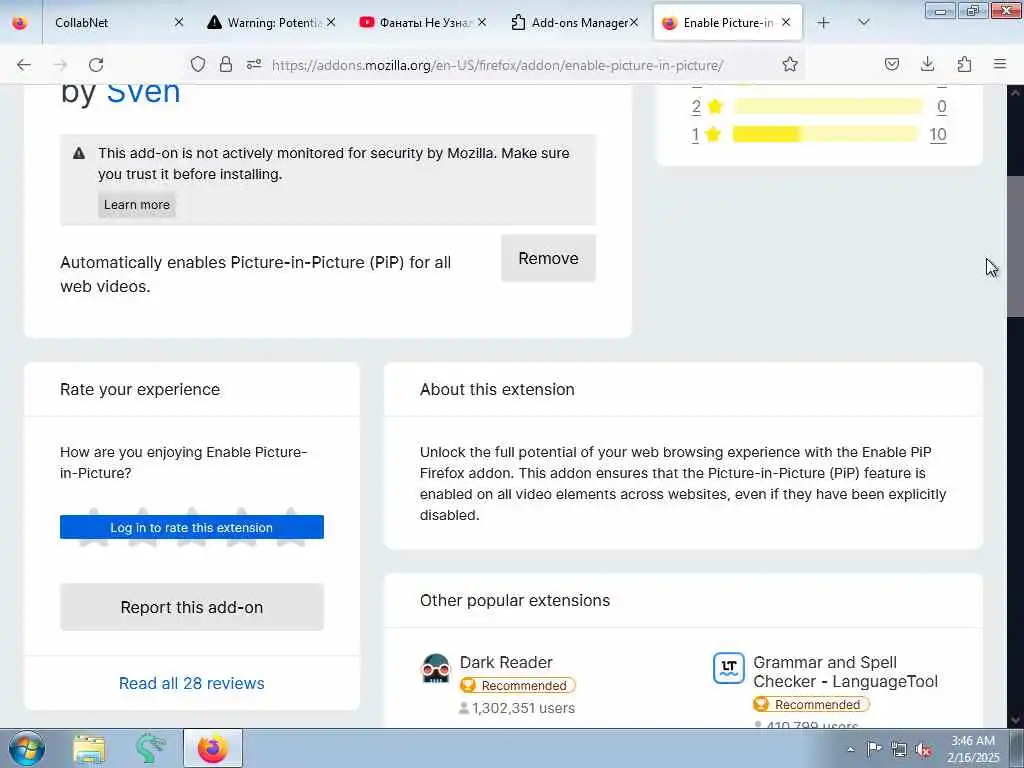Click Dark Reader icon
This screenshot has width=1024, height=768.
point(436,668)
